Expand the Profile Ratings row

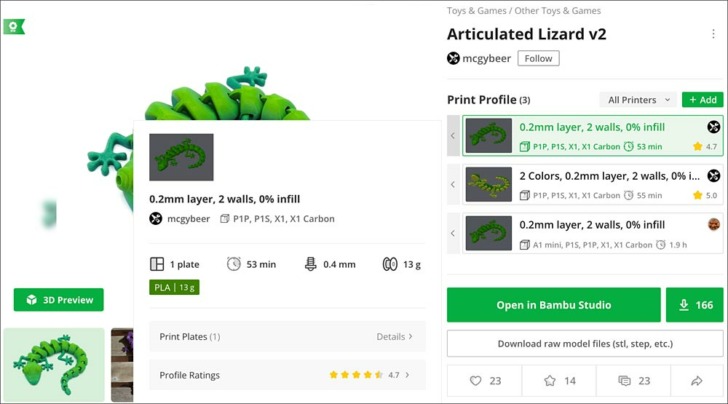pos(287,375)
